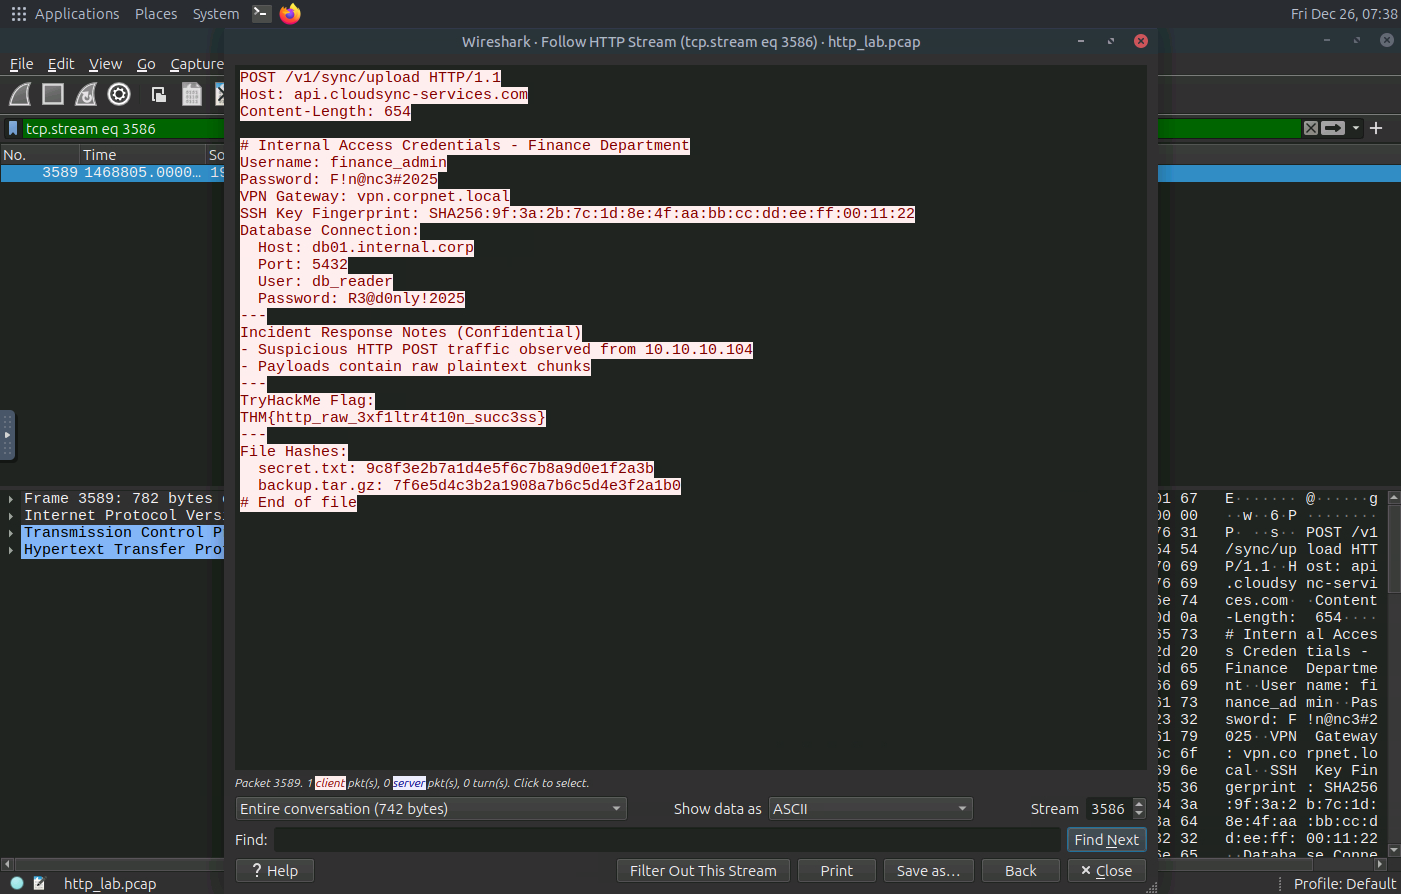Click the hex pane scrollbar down arrow
Viewport: 1401px width, 894px height.
tap(1394, 851)
